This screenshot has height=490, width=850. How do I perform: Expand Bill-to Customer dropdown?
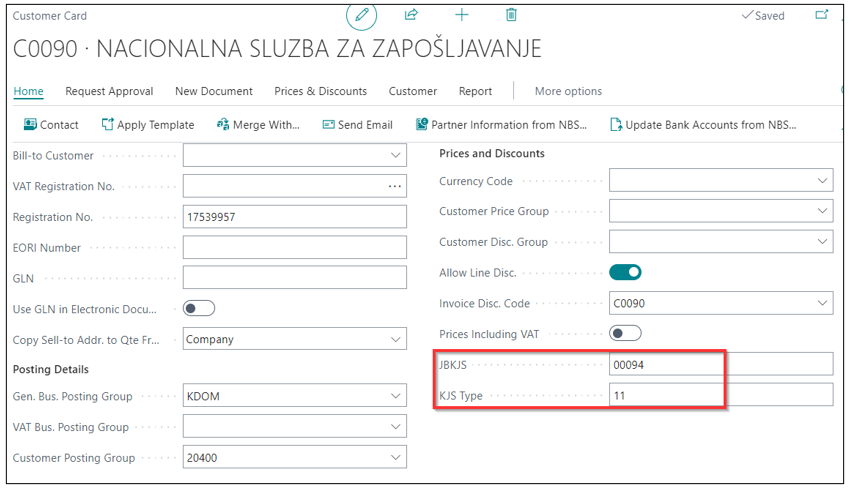point(396,156)
